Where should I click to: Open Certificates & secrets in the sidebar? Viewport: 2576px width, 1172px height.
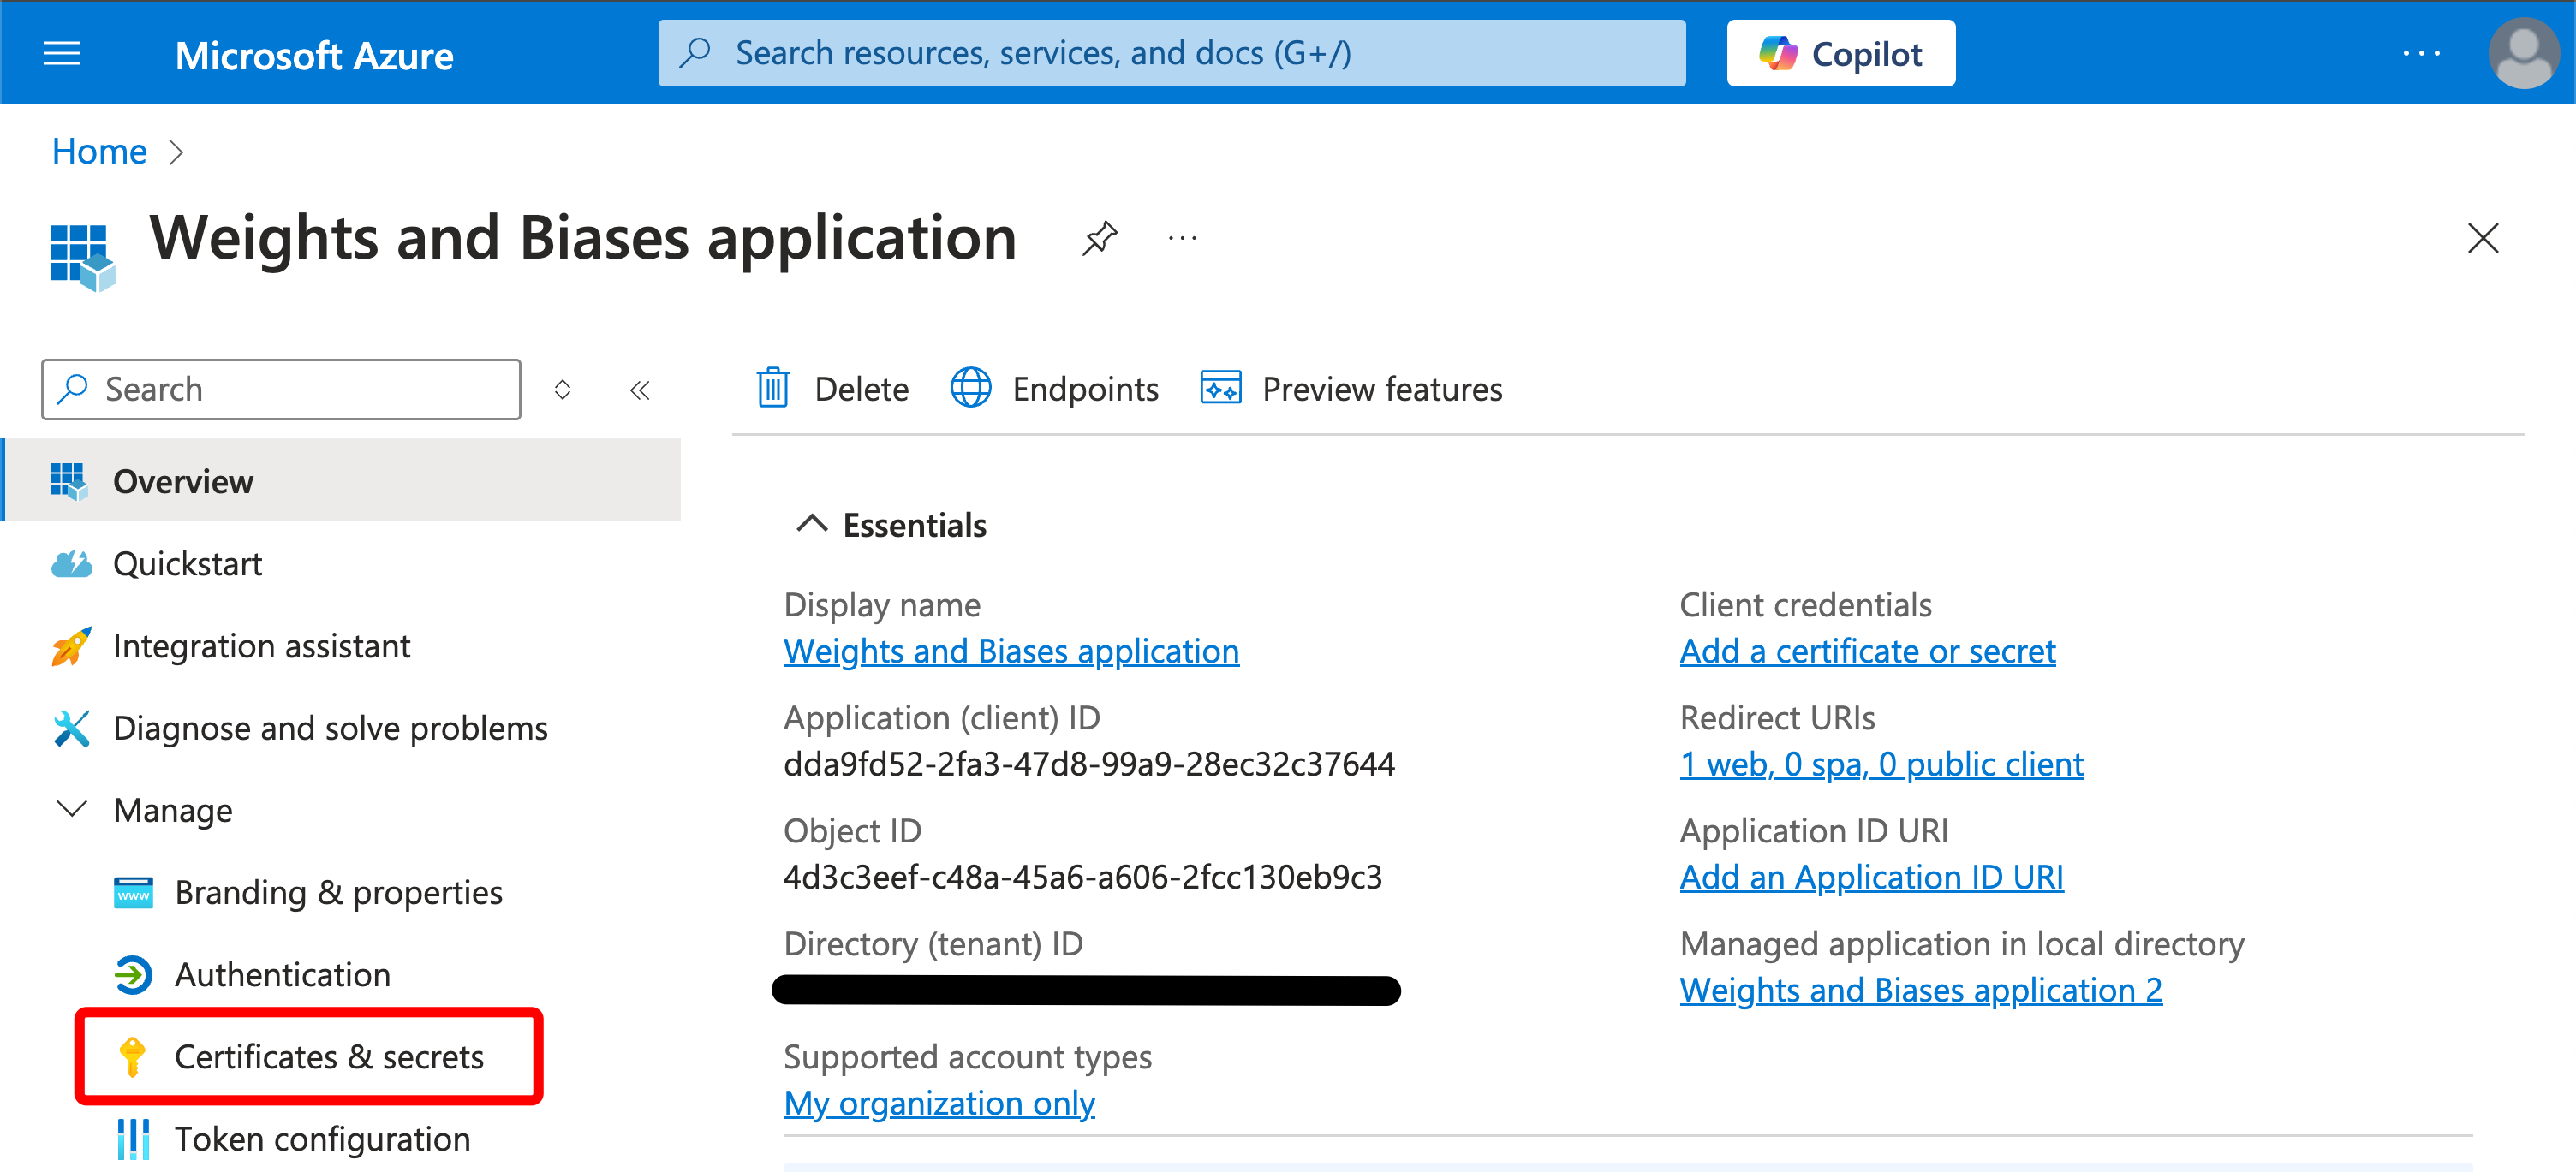tap(328, 1056)
